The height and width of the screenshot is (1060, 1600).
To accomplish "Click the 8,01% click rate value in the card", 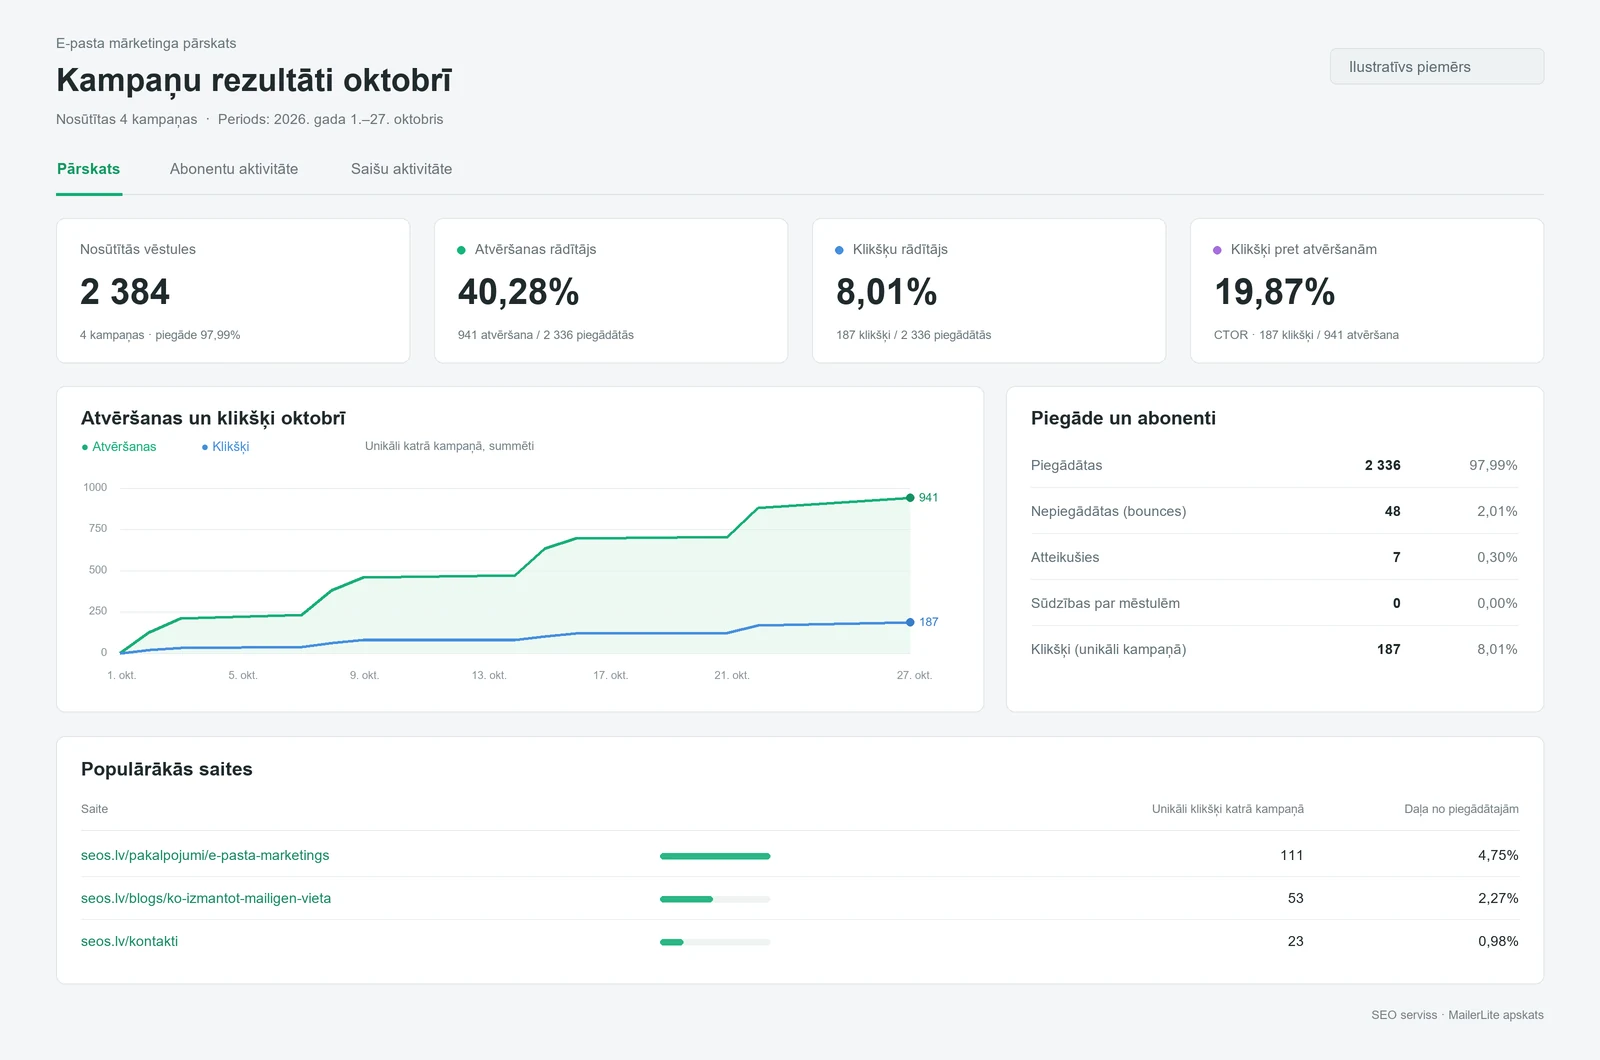I will [886, 292].
